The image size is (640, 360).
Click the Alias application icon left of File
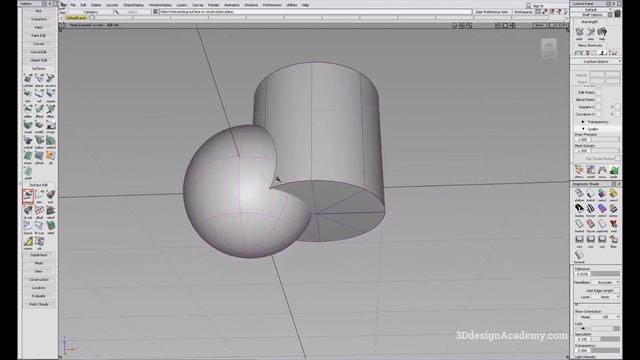point(64,5)
